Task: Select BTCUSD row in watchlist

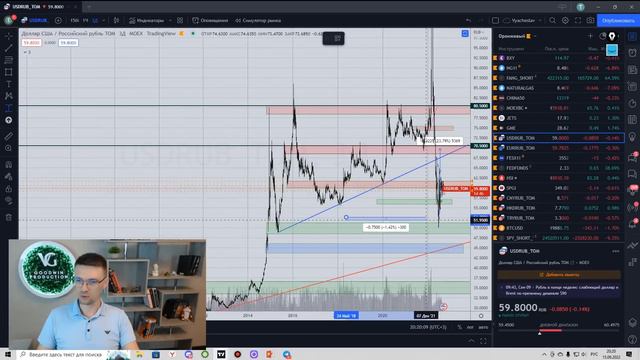Action: (x=559, y=228)
